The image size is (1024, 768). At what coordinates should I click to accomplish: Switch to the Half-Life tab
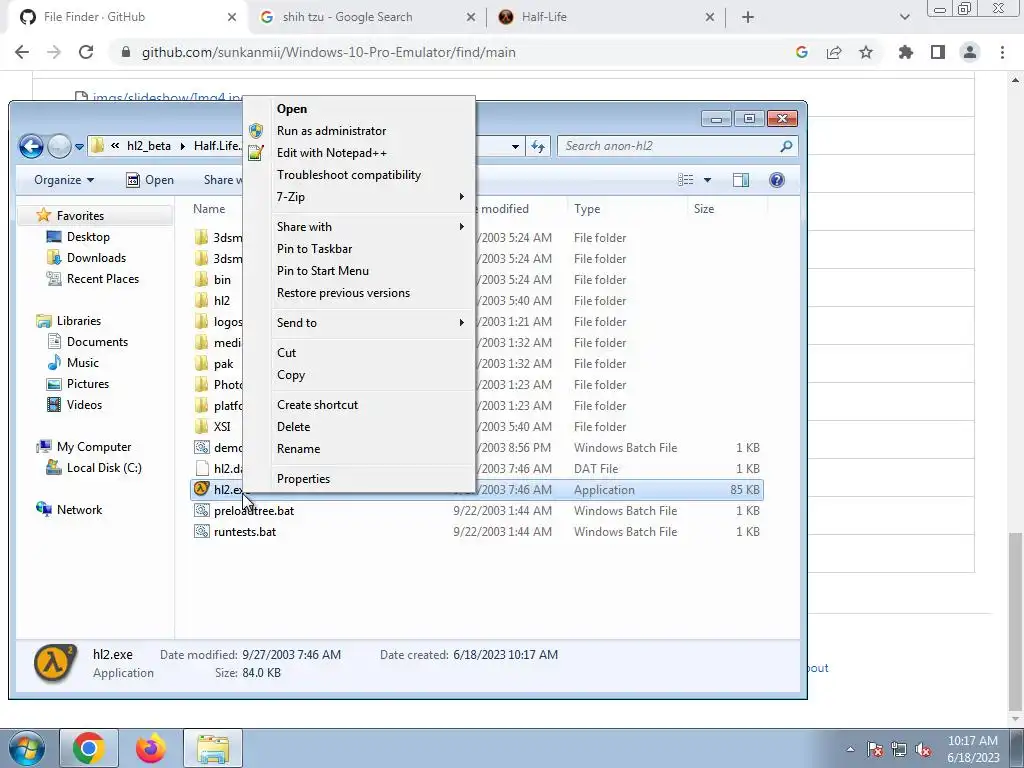tap(606, 17)
